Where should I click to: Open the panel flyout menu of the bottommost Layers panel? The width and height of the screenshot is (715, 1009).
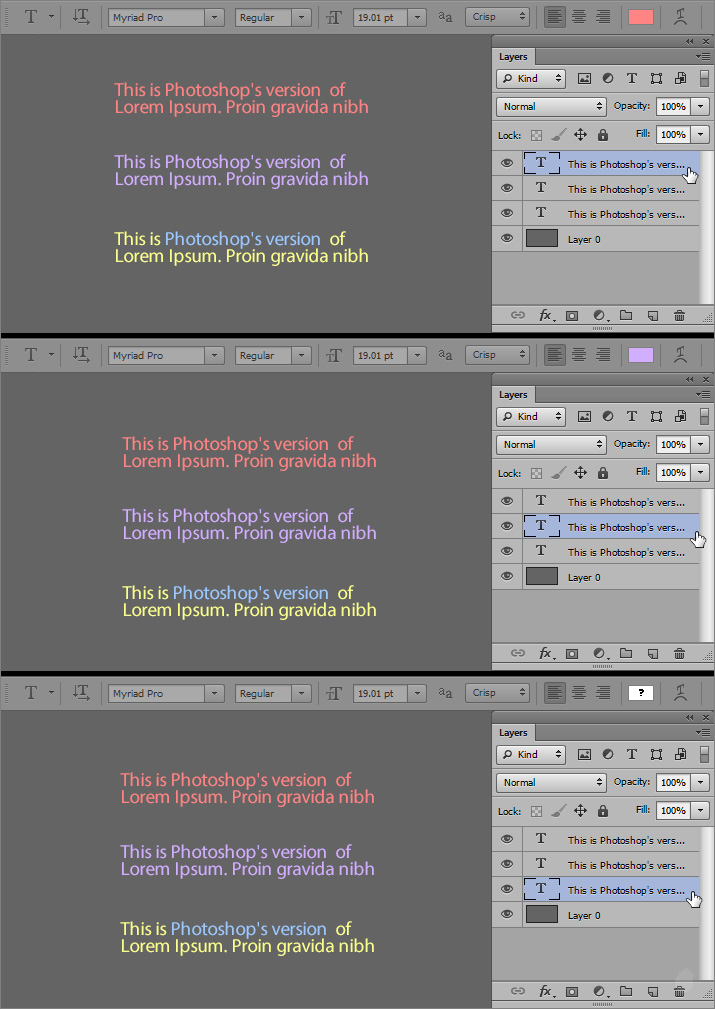(705, 732)
